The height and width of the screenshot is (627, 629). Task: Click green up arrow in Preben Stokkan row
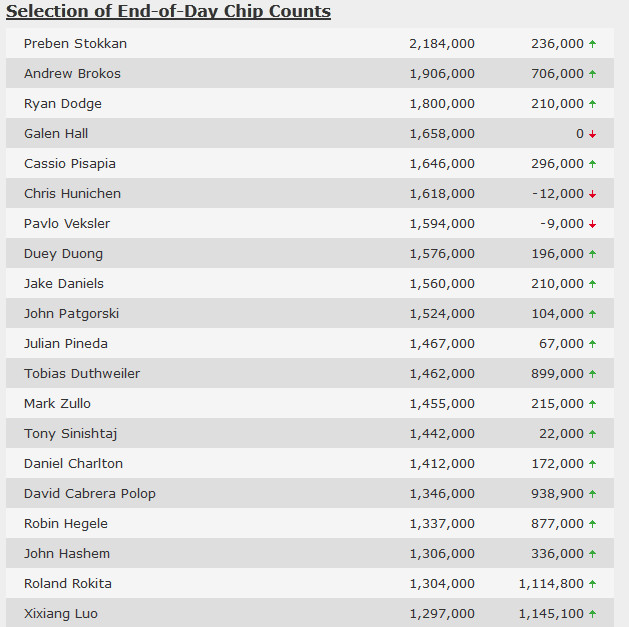[592, 44]
